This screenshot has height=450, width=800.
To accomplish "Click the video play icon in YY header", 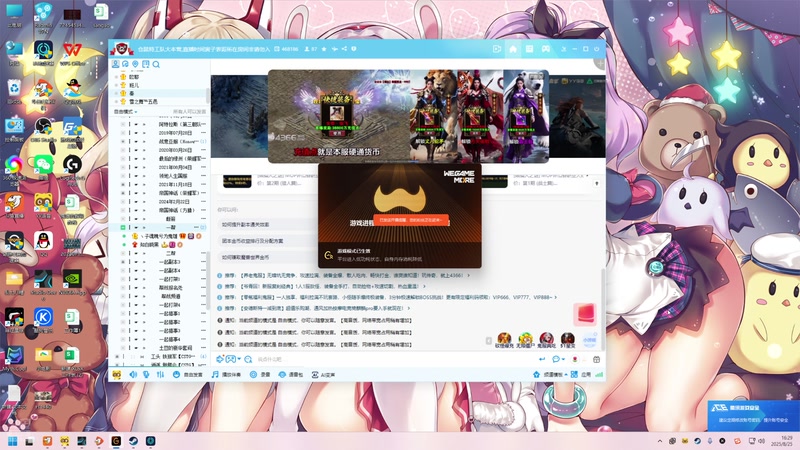I will [496, 49].
